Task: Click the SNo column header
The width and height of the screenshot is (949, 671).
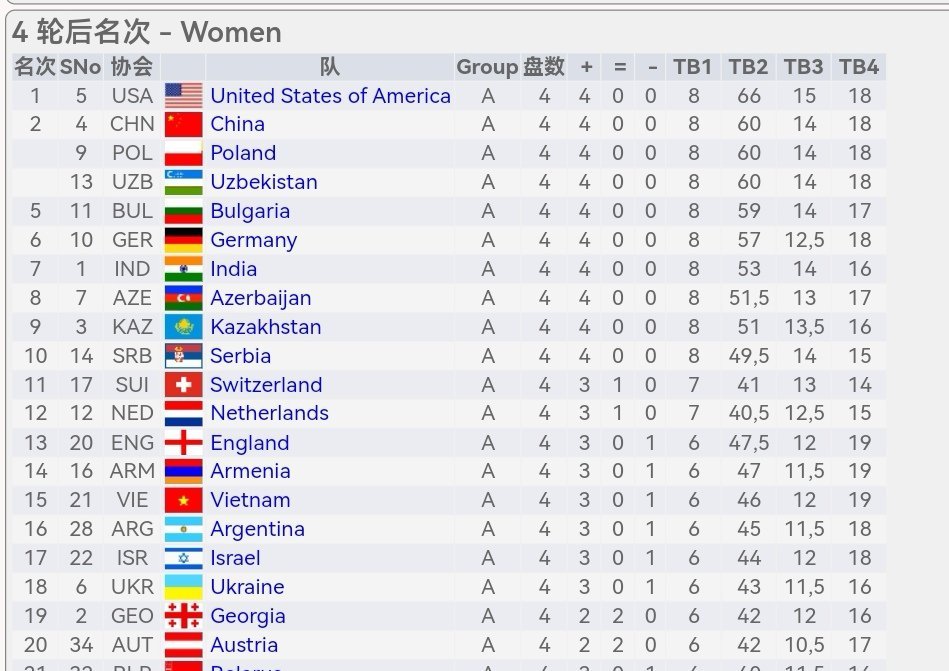Action: point(80,67)
